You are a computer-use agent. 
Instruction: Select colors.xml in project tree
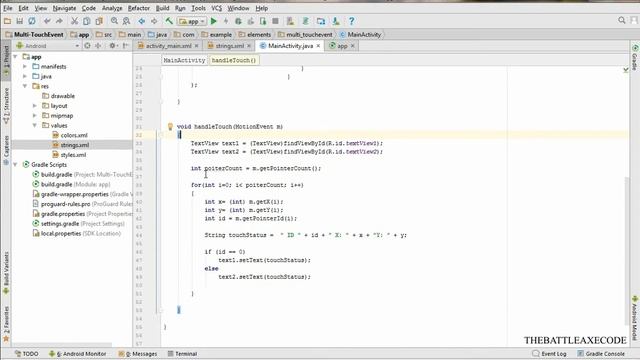tap(74, 135)
